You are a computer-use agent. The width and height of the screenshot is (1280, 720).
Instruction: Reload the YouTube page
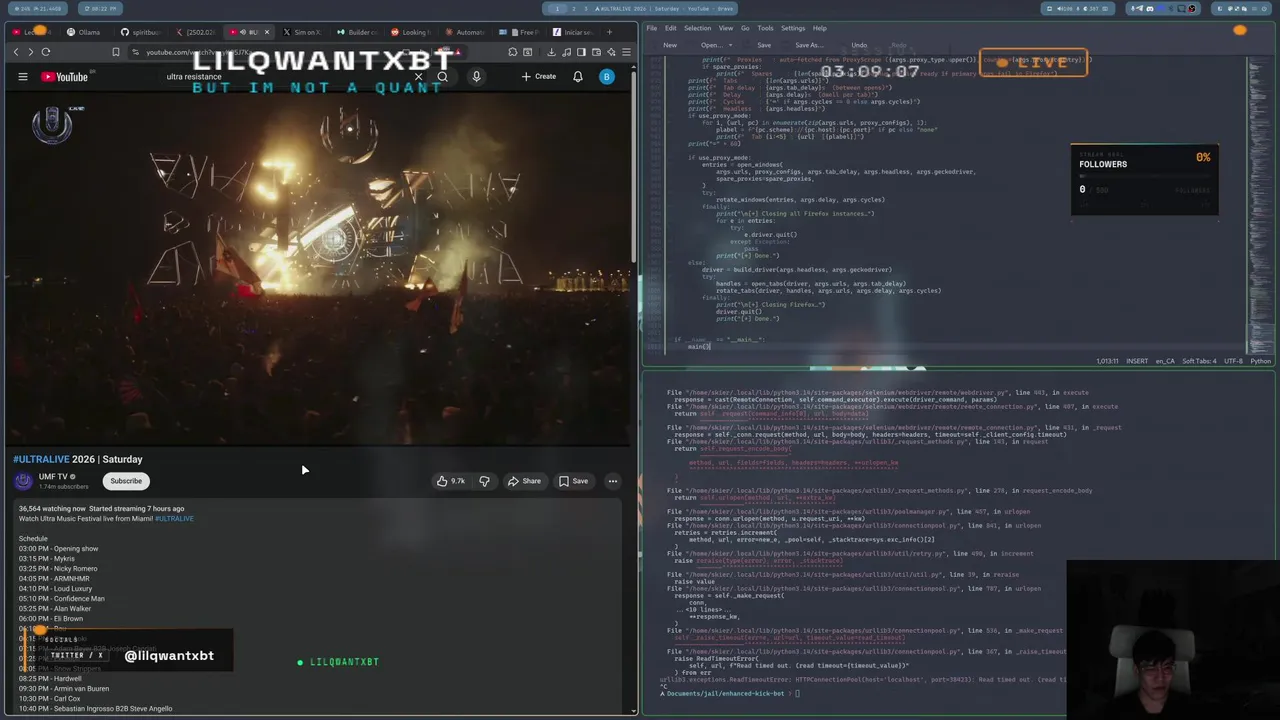[45, 52]
